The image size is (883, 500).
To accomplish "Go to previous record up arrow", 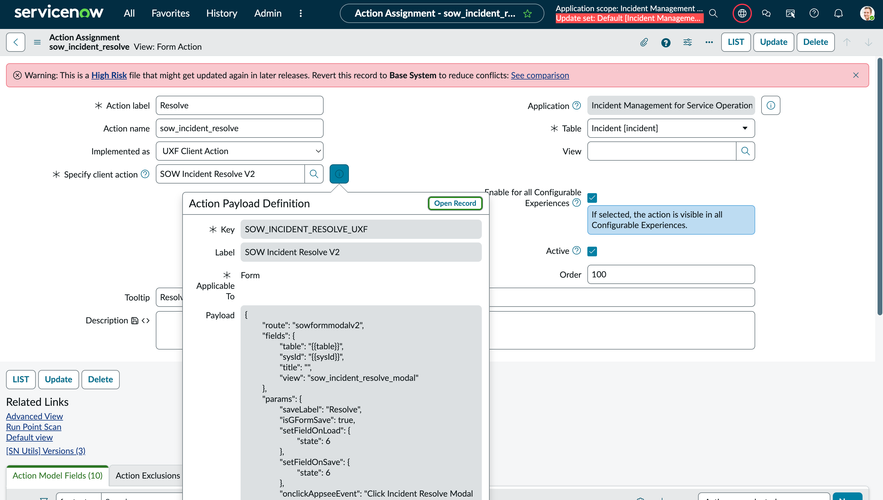I will [846, 42].
